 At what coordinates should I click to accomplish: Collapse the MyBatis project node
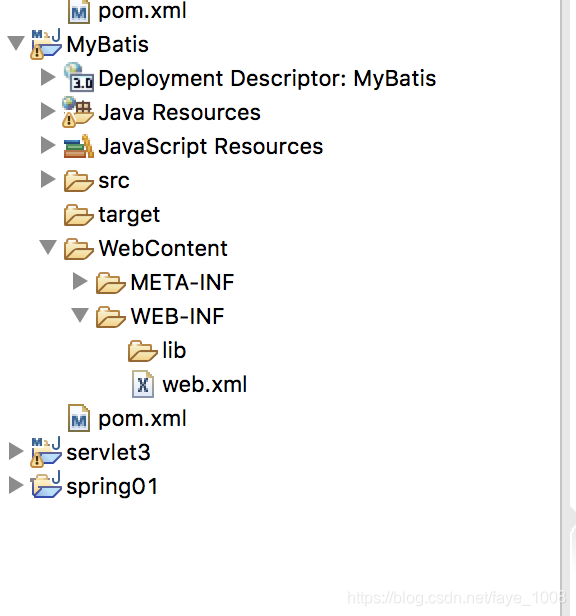pos(16,43)
